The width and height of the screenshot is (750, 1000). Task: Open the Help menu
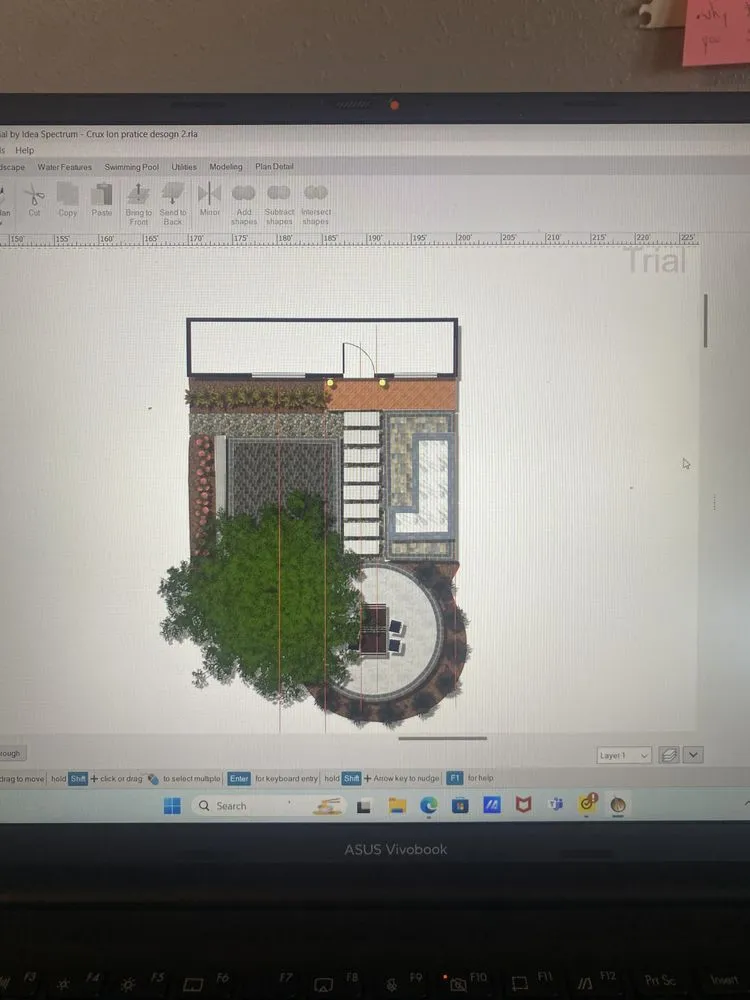[24, 151]
